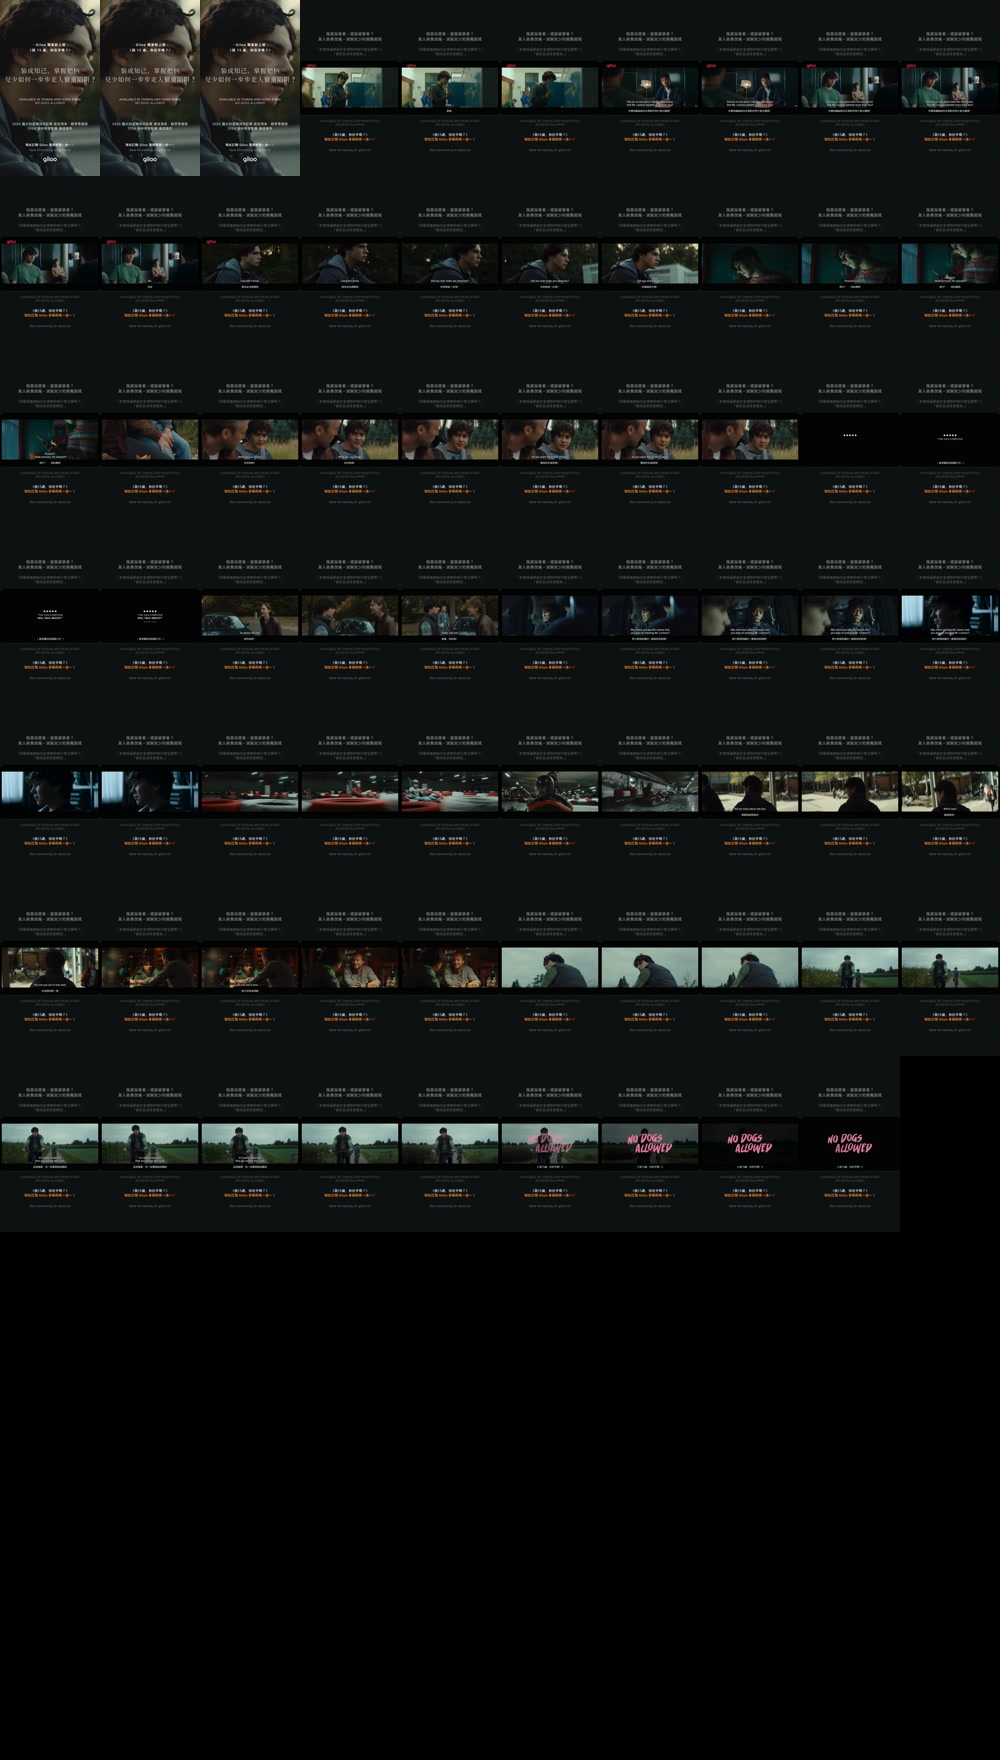
Task: Open the close-up frame of hands on jeans
Action: point(150,440)
